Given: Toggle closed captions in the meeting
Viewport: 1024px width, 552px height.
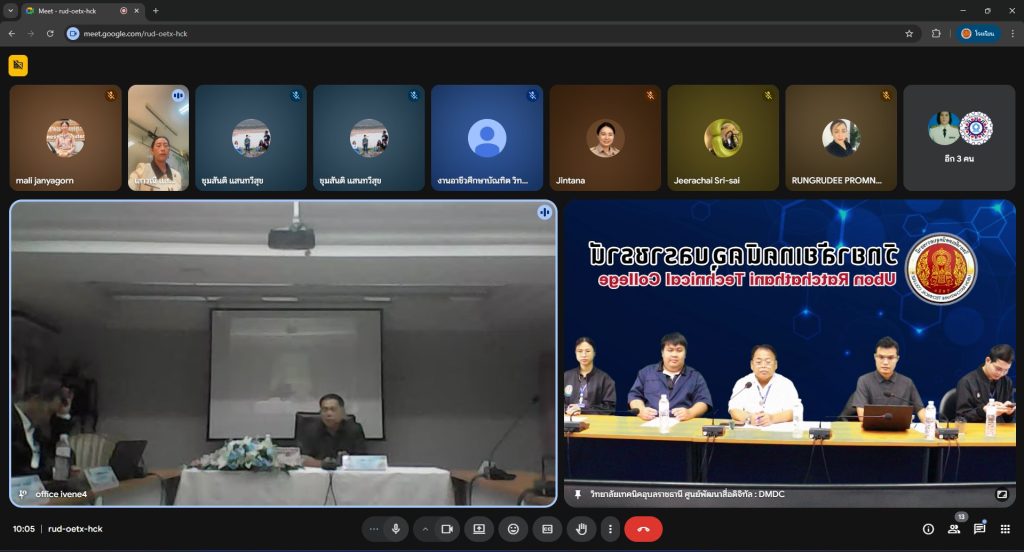Looking at the screenshot, I should click(x=547, y=529).
